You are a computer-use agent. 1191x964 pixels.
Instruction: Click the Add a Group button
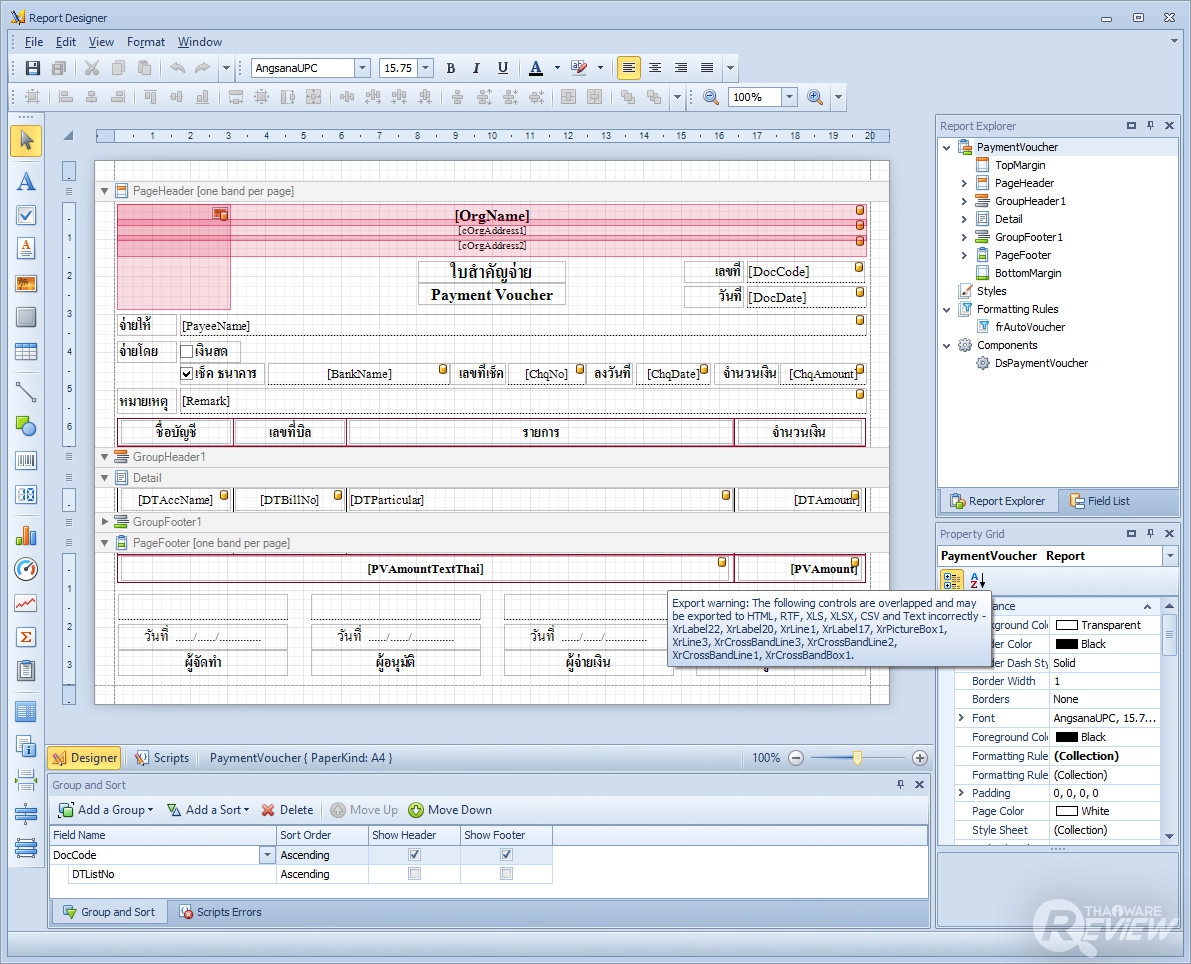point(106,810)
